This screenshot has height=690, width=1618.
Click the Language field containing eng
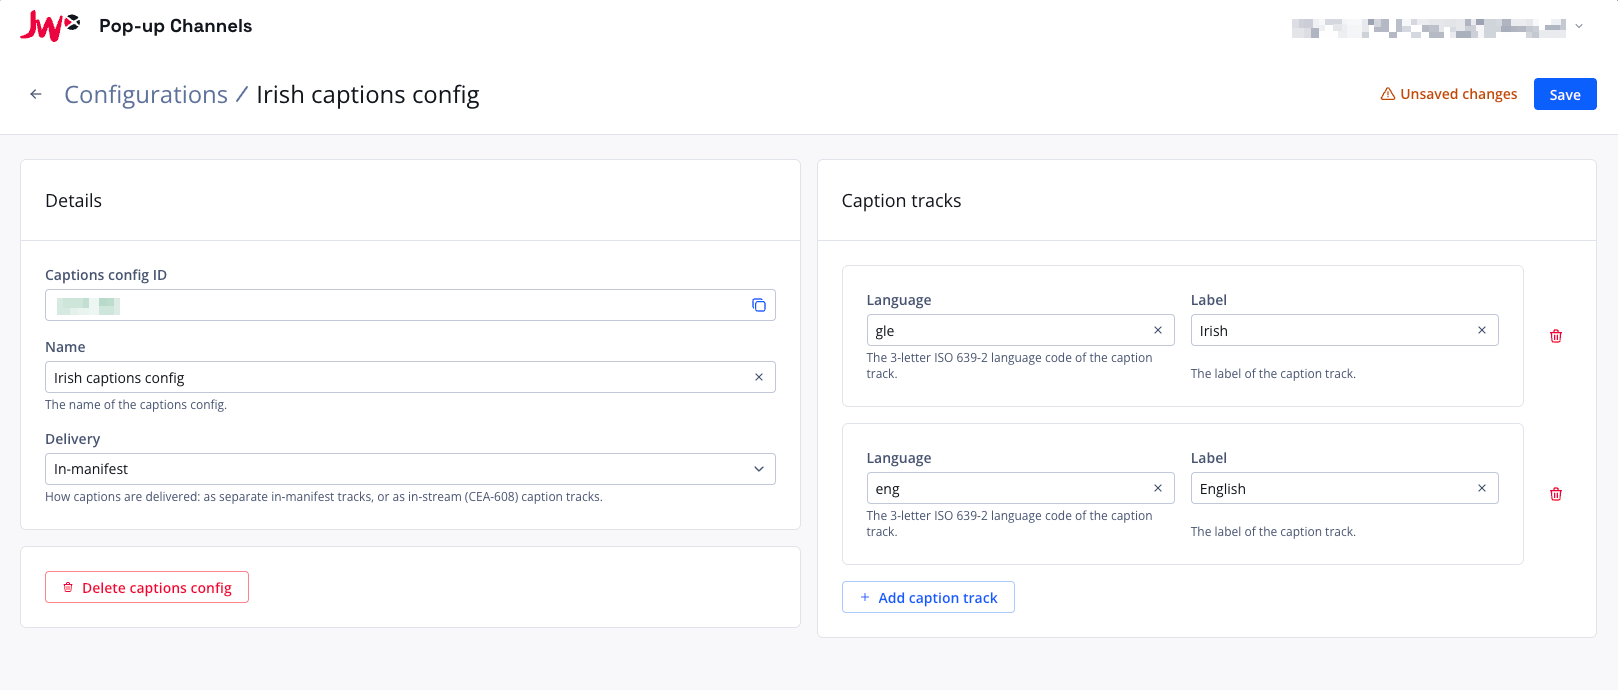(x=1020, y=488)
